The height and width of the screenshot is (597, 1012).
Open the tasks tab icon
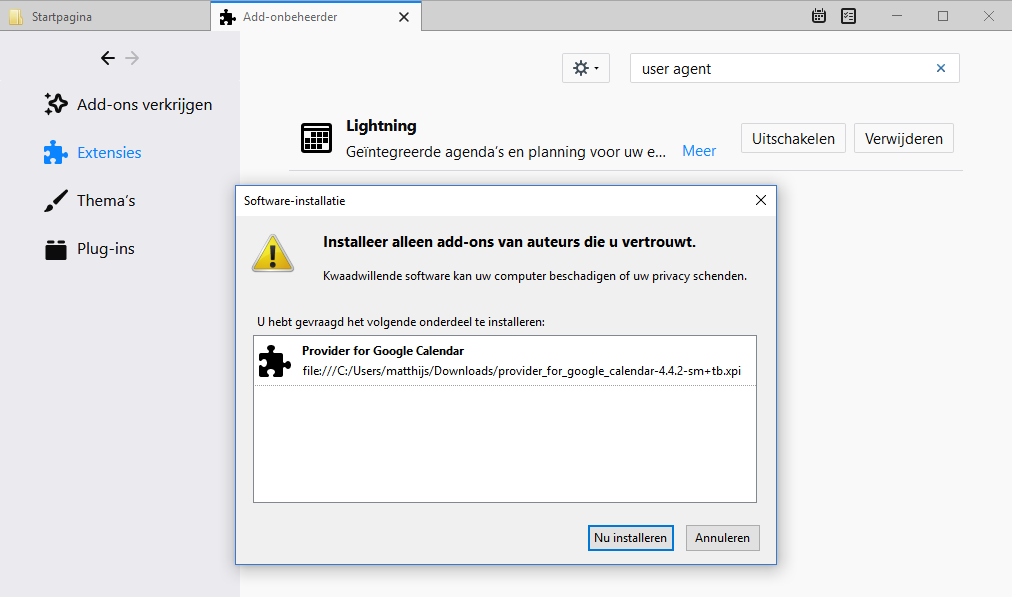pyautogui.click(x=848, y=16)
